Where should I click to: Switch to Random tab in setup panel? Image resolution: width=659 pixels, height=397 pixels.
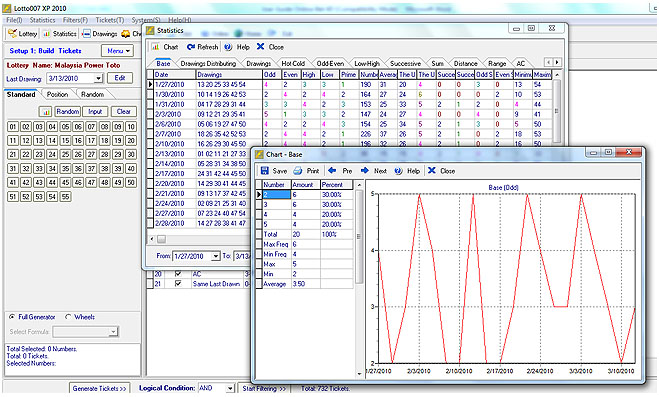[92, 95]
